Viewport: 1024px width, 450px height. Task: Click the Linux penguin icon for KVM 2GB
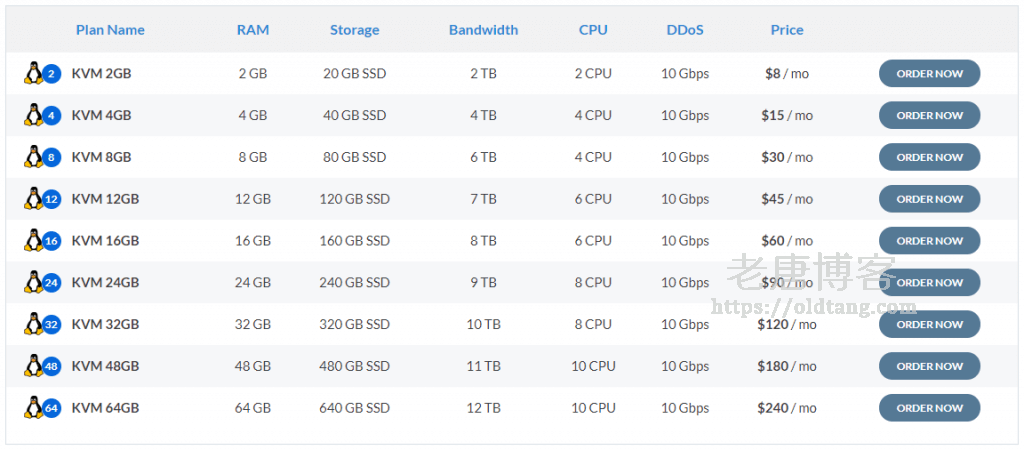pos(34,73)
